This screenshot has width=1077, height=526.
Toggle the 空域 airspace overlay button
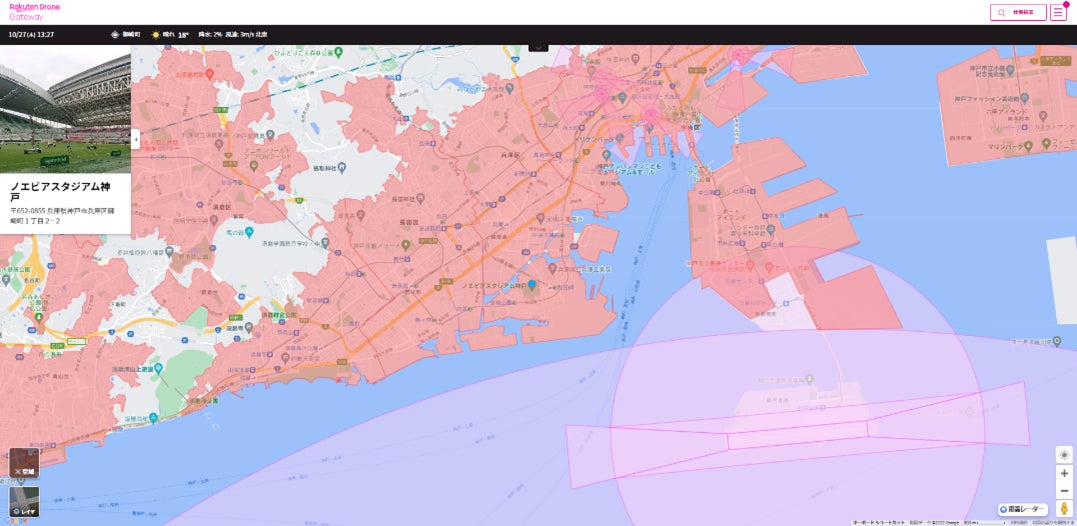click(x=24, y=463)
